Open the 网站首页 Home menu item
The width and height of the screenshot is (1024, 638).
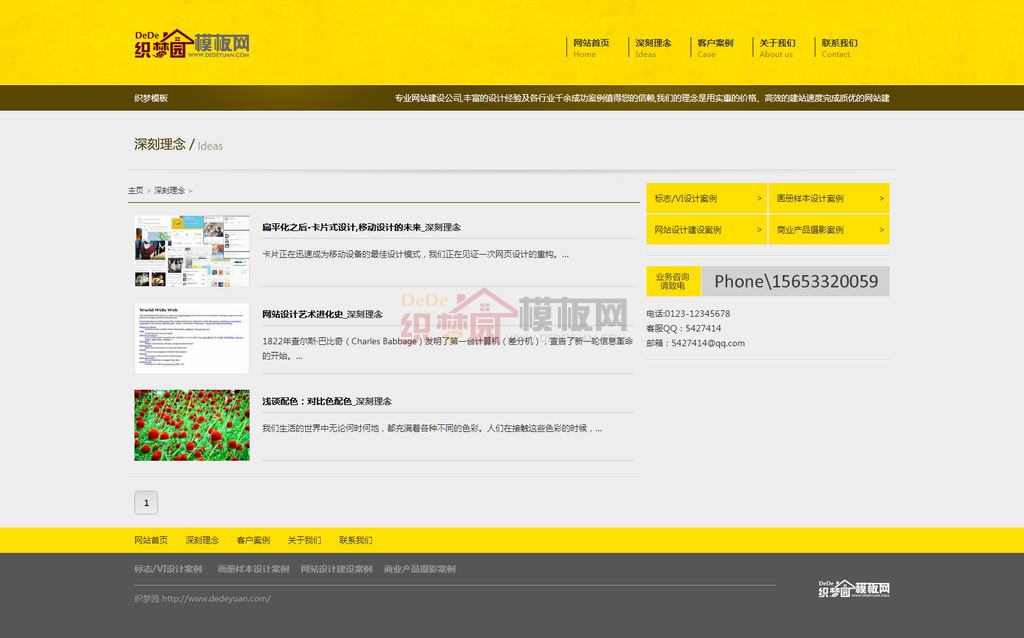pyautogui.click(x=590, y=47)
